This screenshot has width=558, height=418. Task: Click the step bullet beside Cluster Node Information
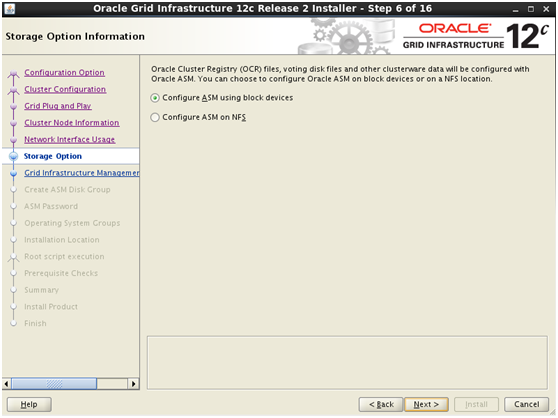coord(14,123)
